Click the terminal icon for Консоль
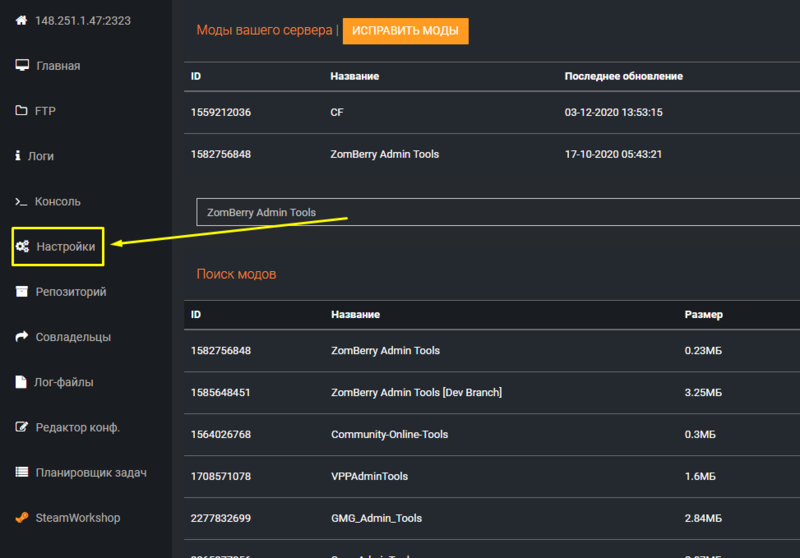Image resolution: width=800 pixels, height=558 pixels. pos(21,201)
